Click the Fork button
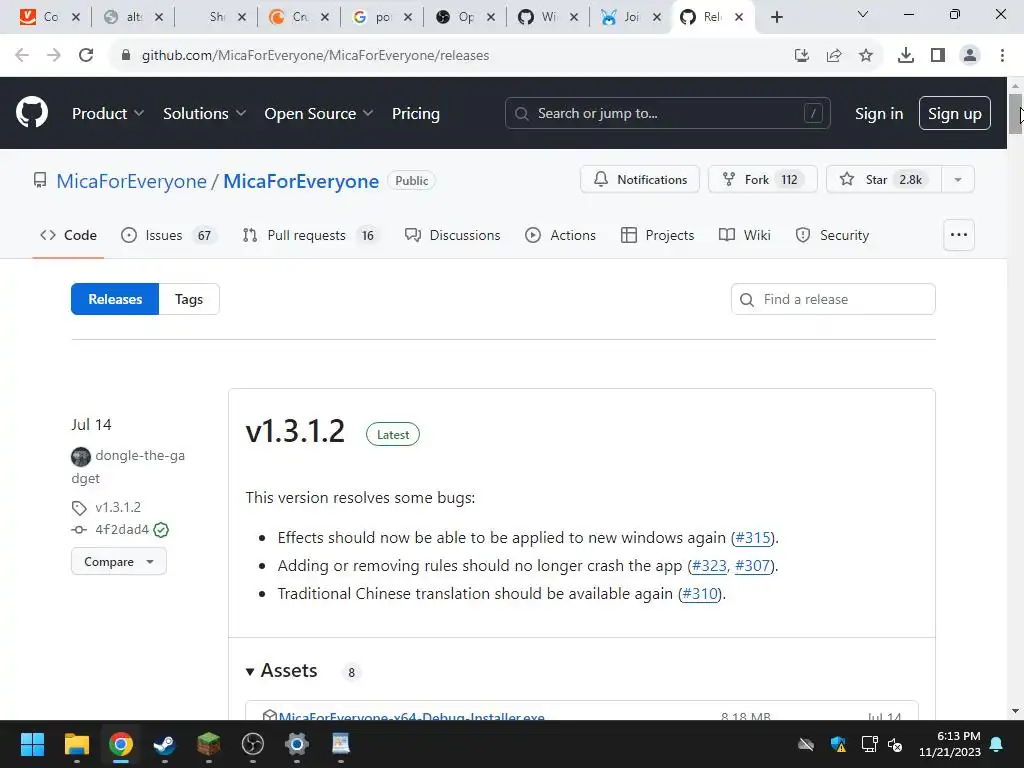Viewport: 1024px width, 768px height. [763, 180]
